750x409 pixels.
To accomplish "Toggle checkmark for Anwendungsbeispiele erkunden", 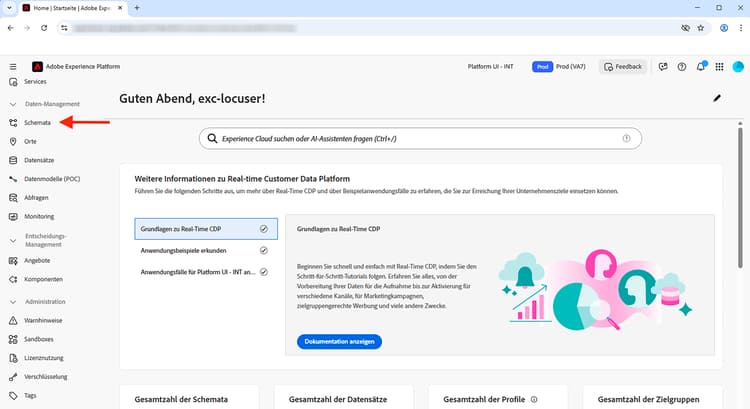I will coord(264,251).
